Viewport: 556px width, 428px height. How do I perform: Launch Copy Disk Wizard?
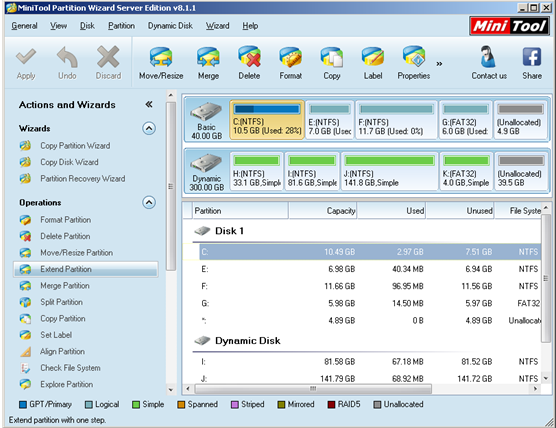(69, 162)
